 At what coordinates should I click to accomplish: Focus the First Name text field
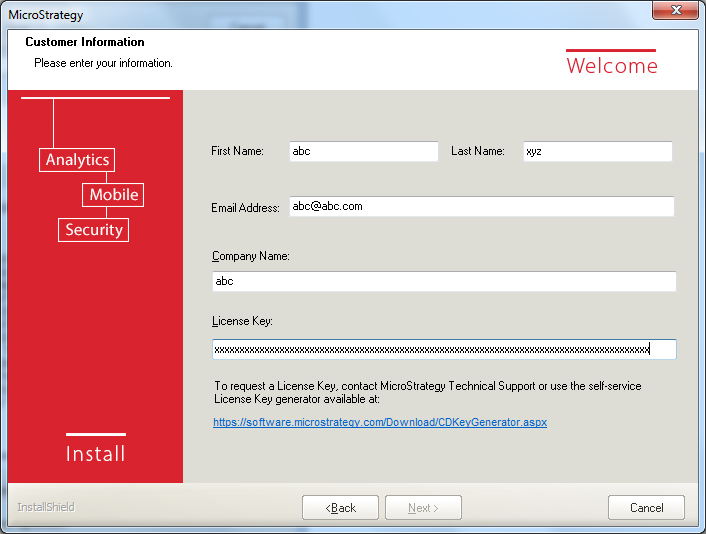click(x=363, y=151)
